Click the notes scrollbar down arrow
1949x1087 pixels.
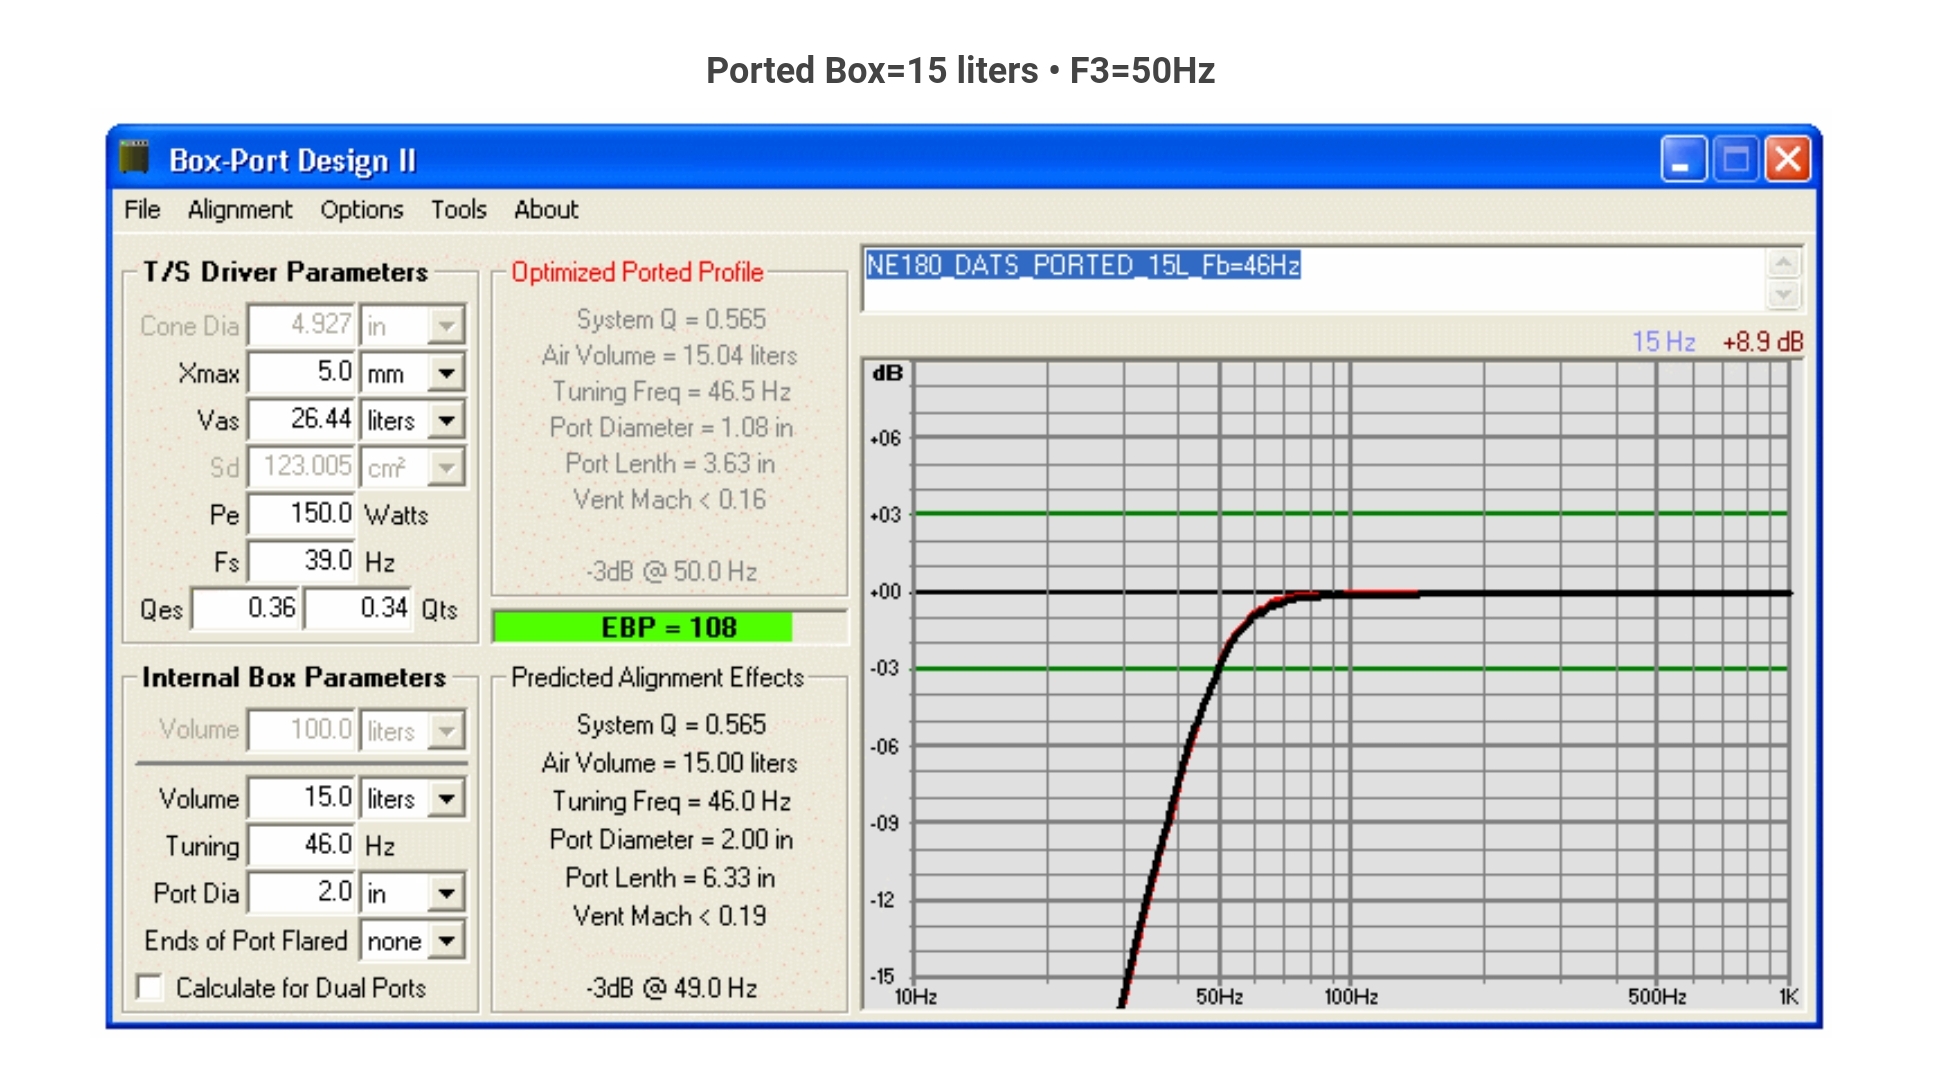[x=1783, y=294]
